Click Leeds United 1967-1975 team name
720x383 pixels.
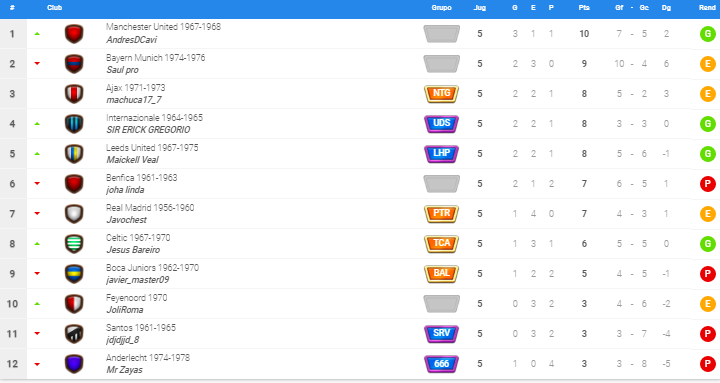152,148
